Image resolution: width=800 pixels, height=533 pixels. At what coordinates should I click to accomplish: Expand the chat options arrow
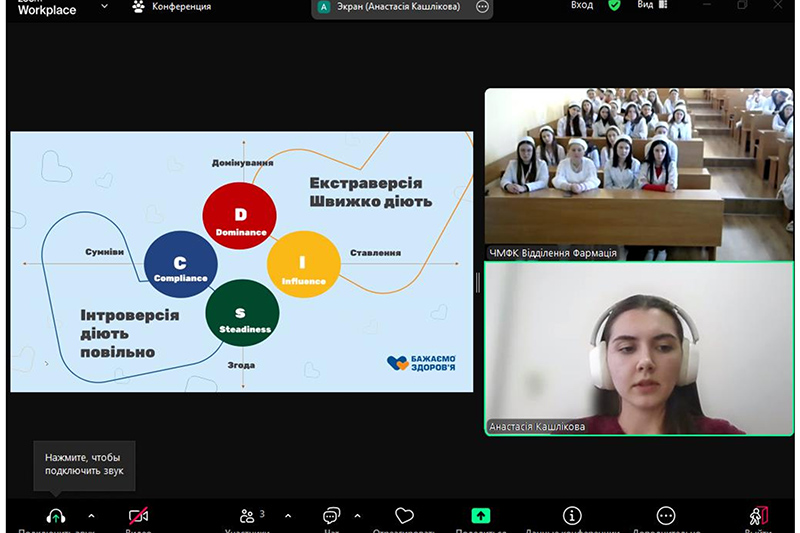358,516
